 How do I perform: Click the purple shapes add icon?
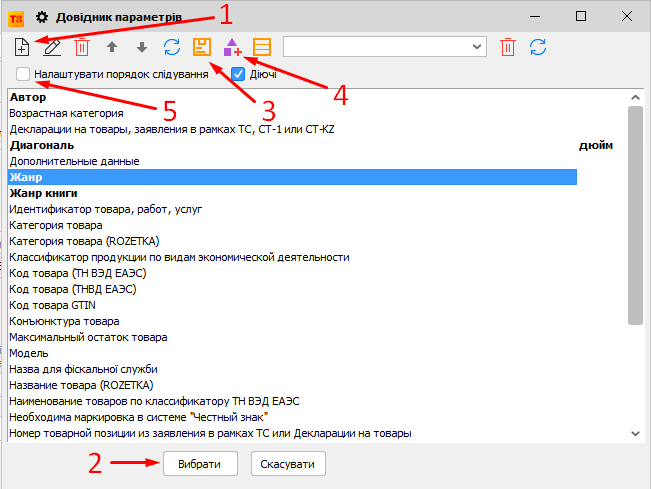(232, 47)
